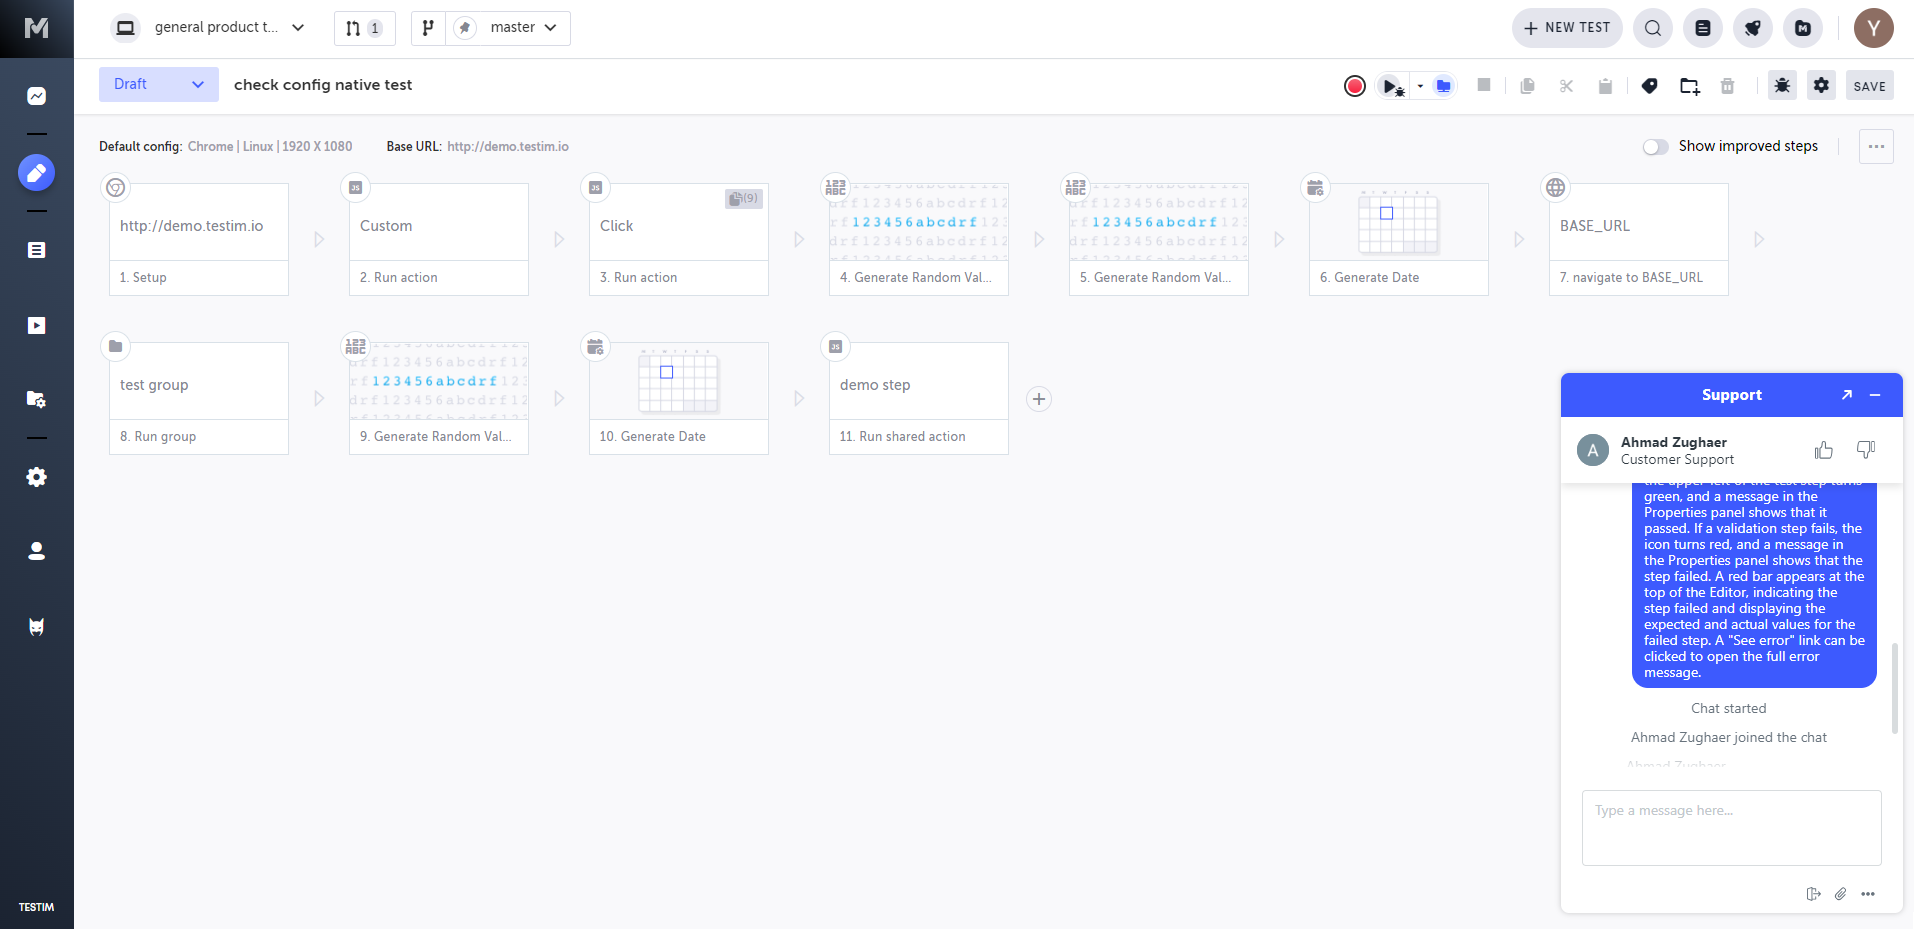Image resolution: width=1914 pixels, height=929 pixels.
Task: Open the run options dropdown arrow
Action: [1420, 86]
